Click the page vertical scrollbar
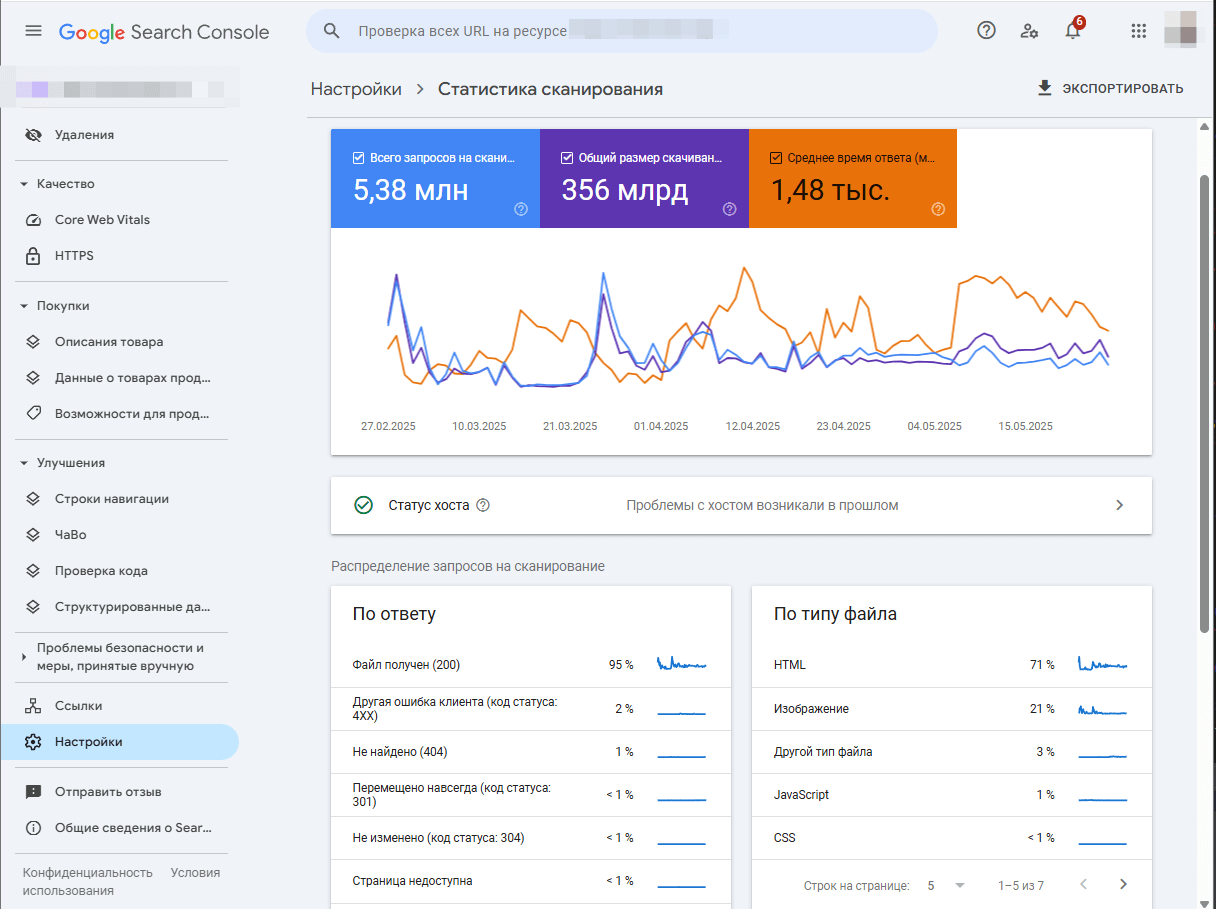1216x909 pixels. tap(1204, 400)
